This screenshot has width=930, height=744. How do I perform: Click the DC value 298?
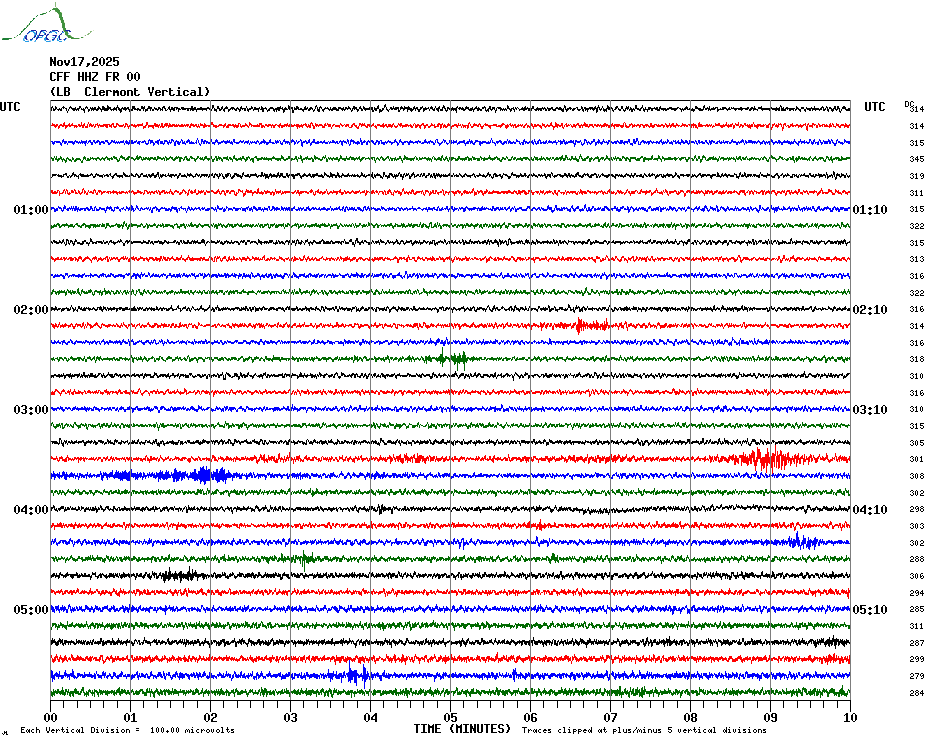pyautogui.click(x=917, y=510)
